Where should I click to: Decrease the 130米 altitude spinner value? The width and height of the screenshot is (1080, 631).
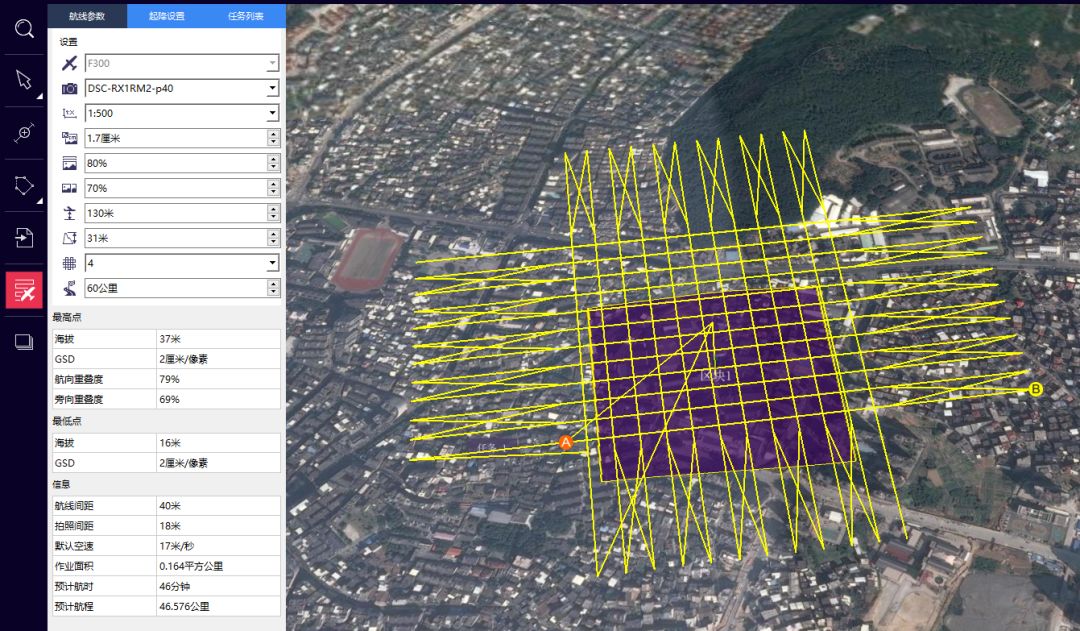pyautogui.click(x=273, y=217)
